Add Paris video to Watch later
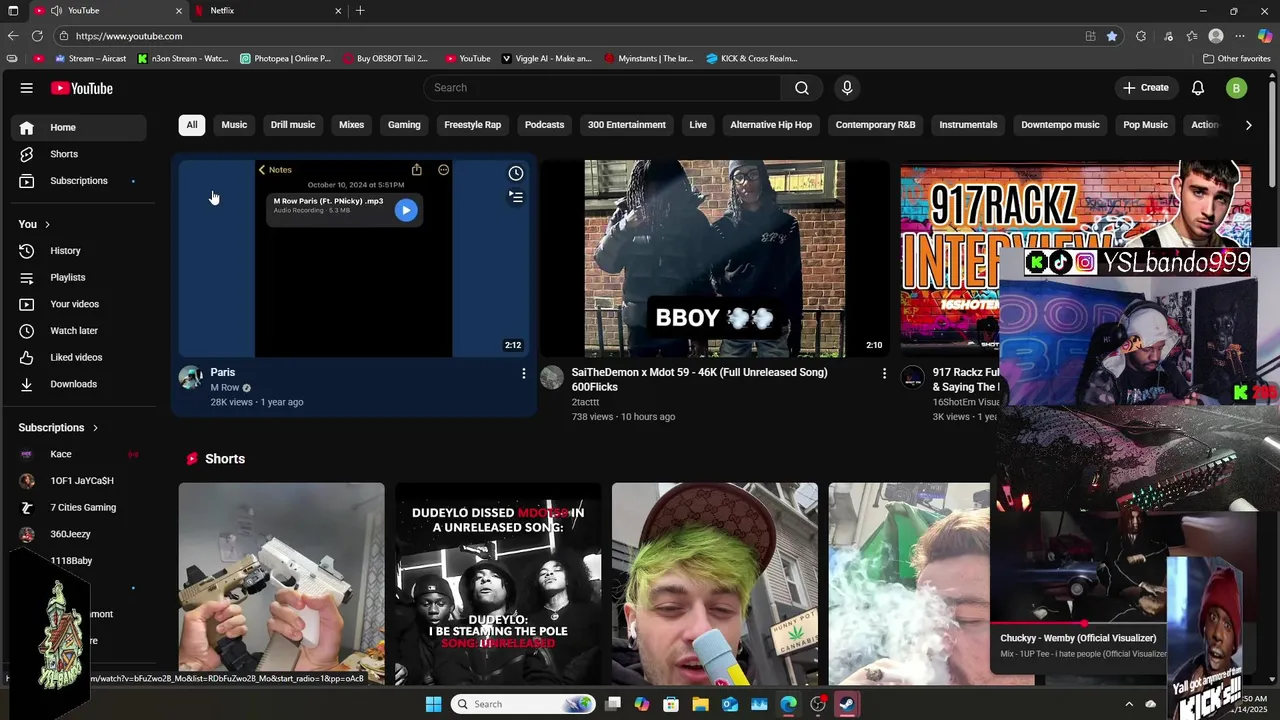 [x=516, y=173]
